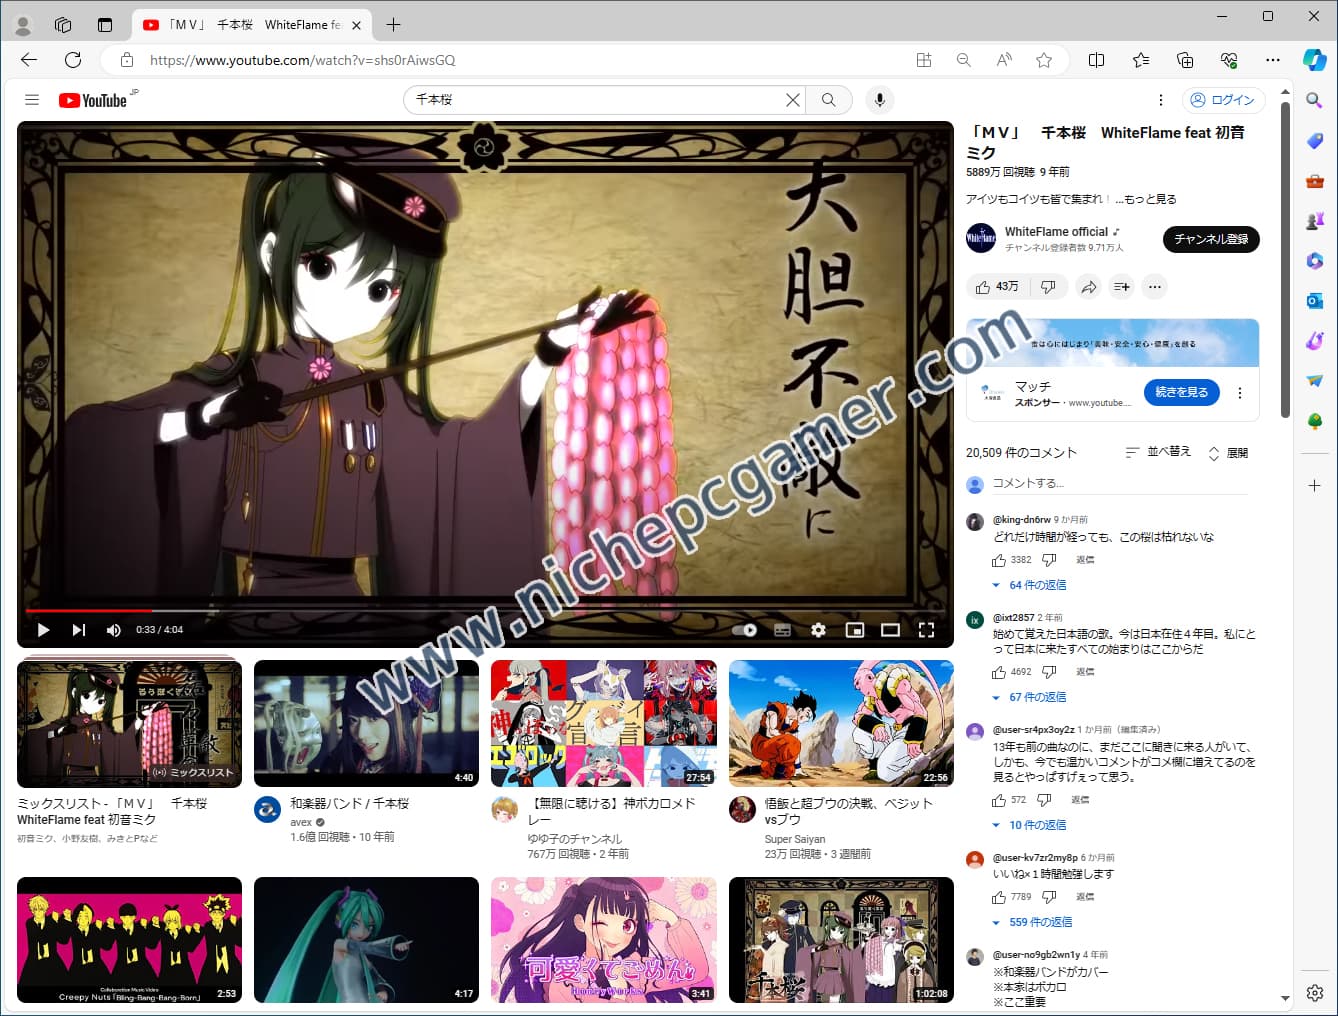Expand comments with 展開
Viewport: 1338px width, 1016px height.
[x=1228, y=453]
